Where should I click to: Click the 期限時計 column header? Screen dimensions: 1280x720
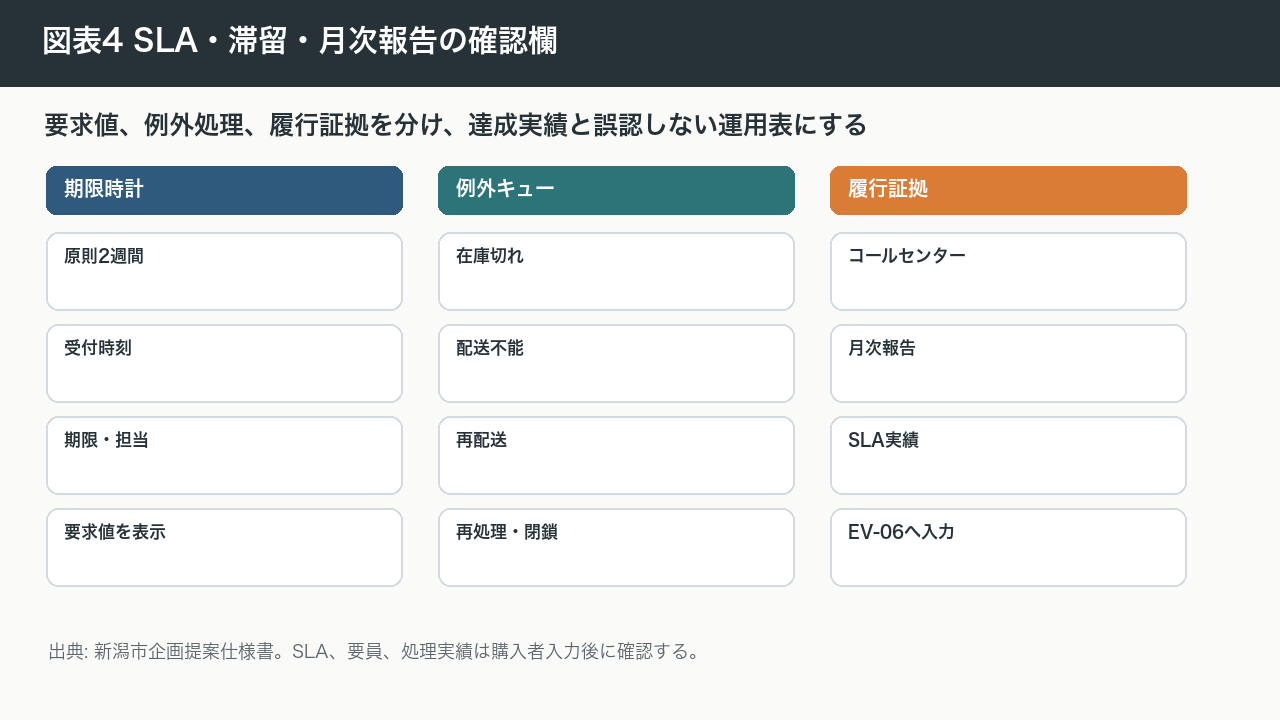click(224, 190)
